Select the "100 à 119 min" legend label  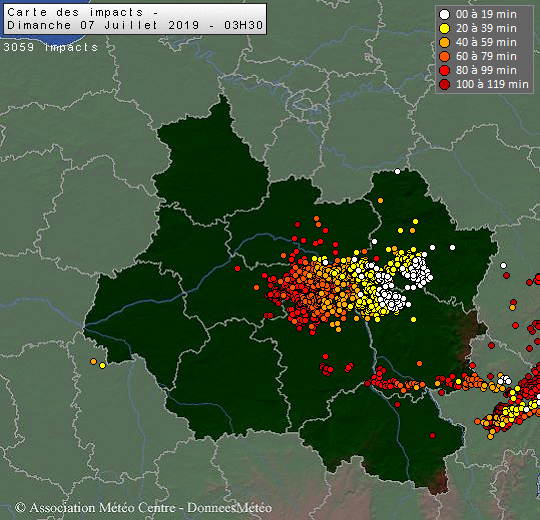point(492,84)
